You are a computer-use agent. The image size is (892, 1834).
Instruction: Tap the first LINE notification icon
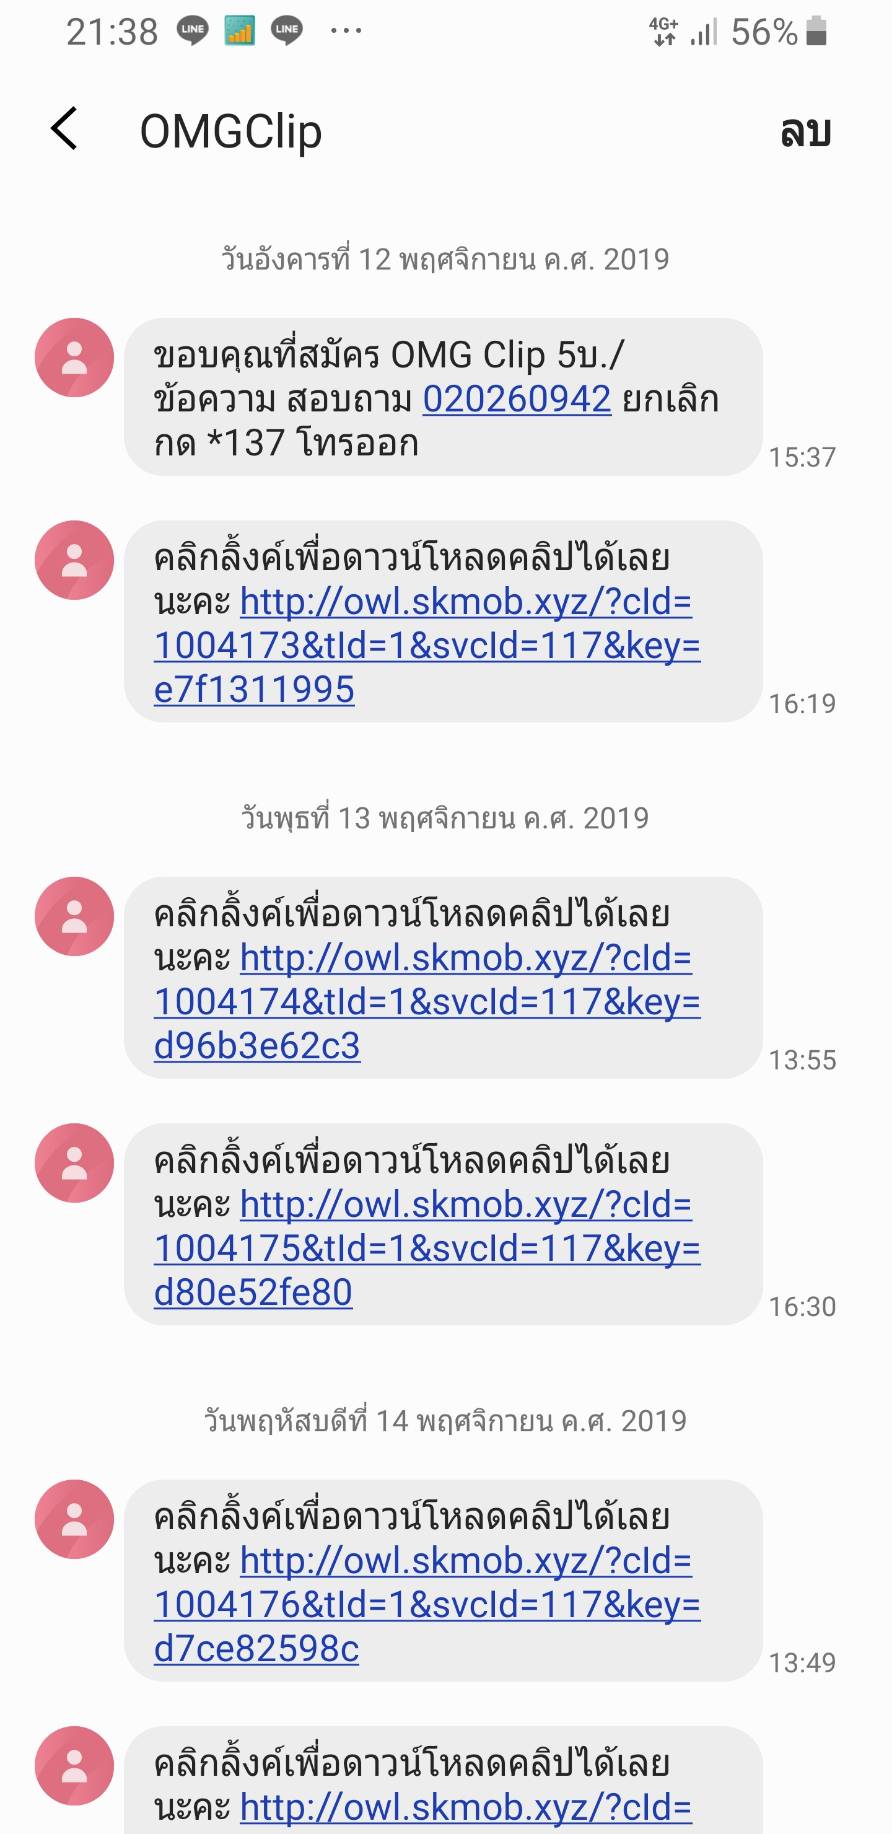click(192, 31)
